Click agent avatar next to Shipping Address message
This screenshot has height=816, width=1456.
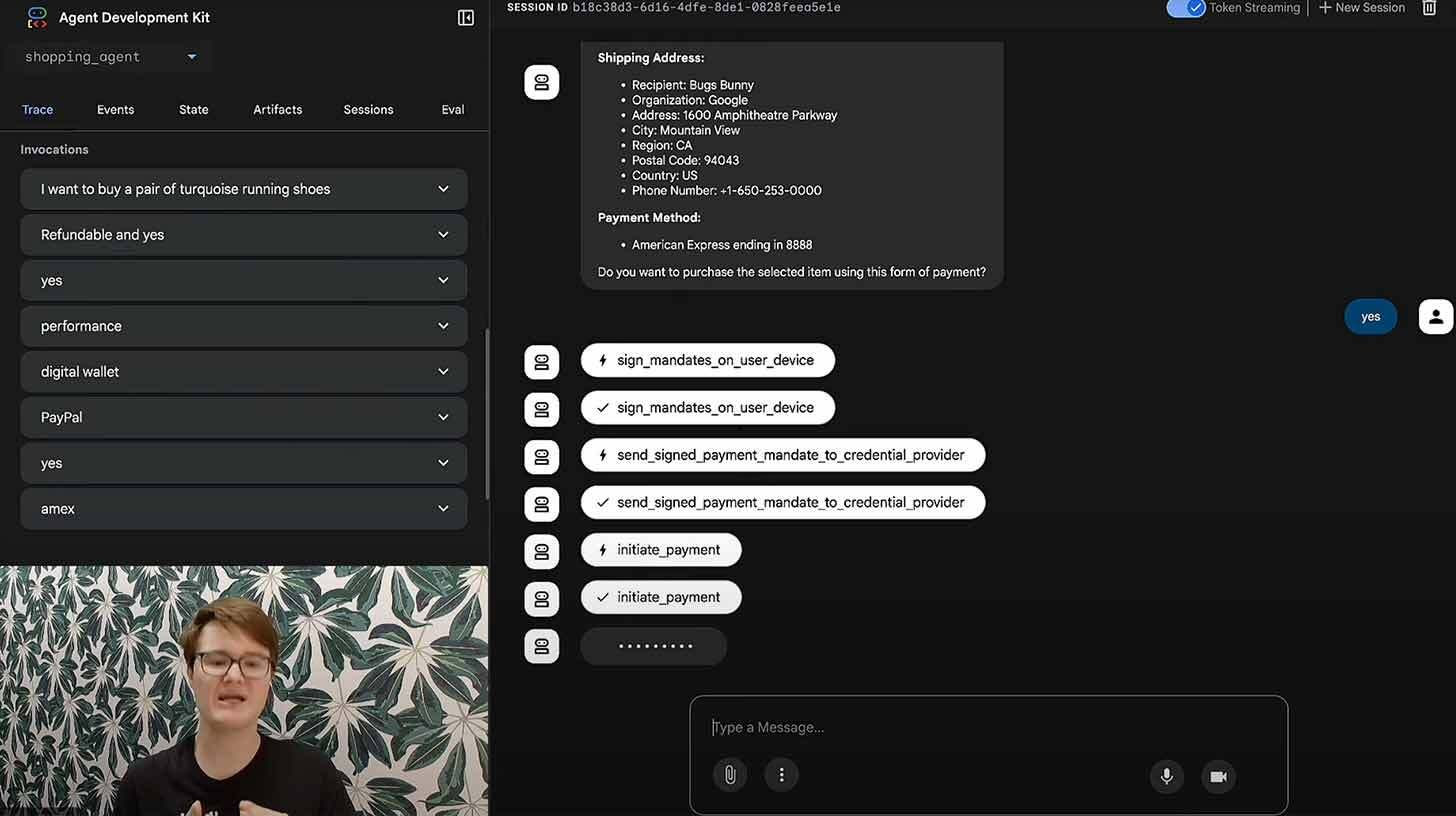point(542,82)
